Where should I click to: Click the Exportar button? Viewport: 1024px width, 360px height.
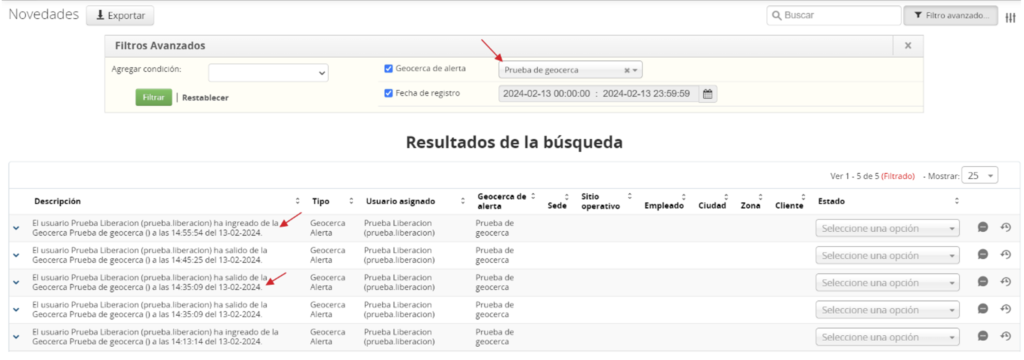(x=120, y=15)
